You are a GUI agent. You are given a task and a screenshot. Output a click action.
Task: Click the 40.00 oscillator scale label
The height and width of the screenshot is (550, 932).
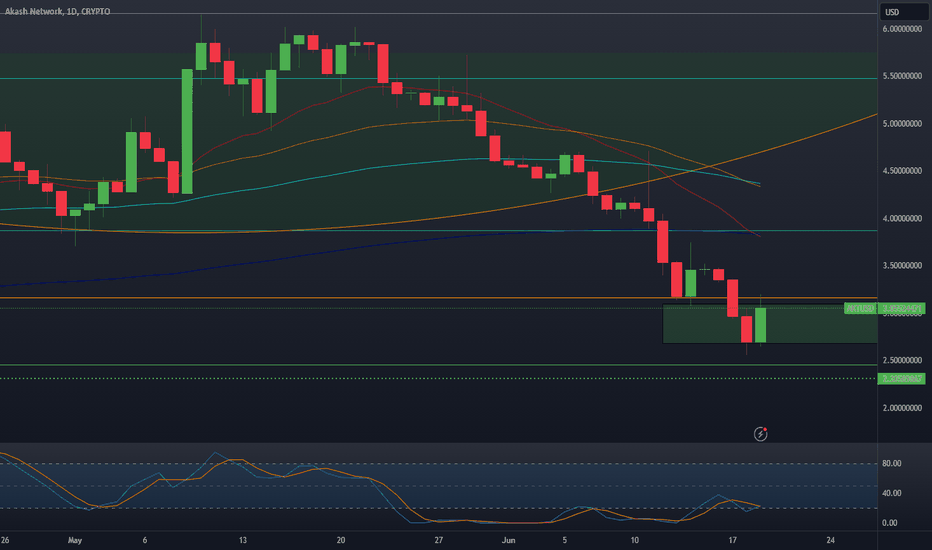(x=892, y=493)
